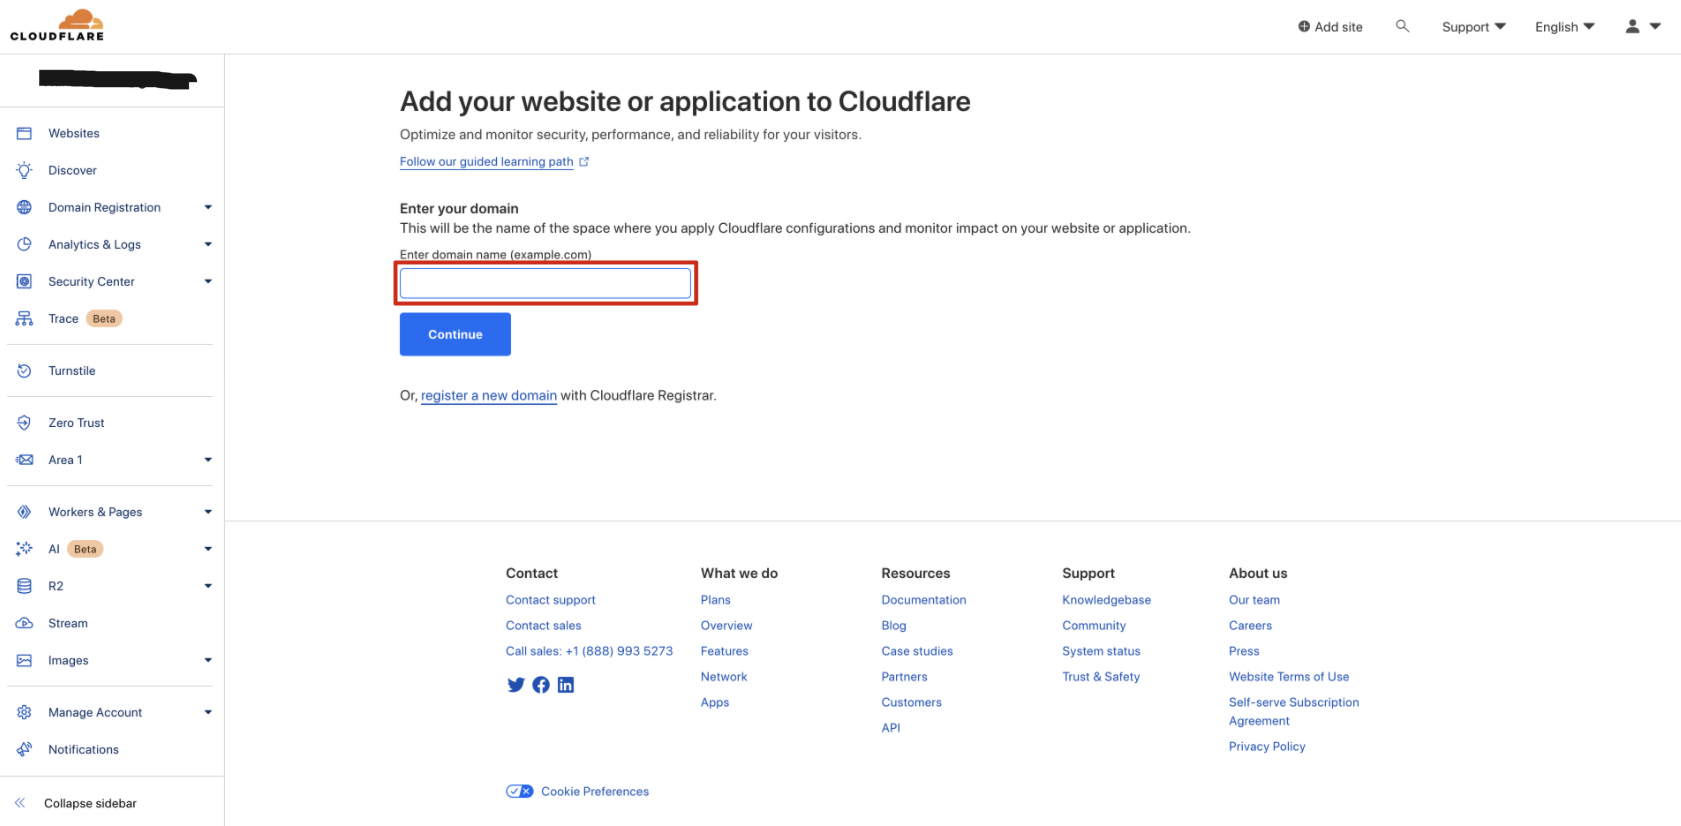Go to Websites in the sidebar
Viewport: 1681px width, 826px height.
point(74,134)
